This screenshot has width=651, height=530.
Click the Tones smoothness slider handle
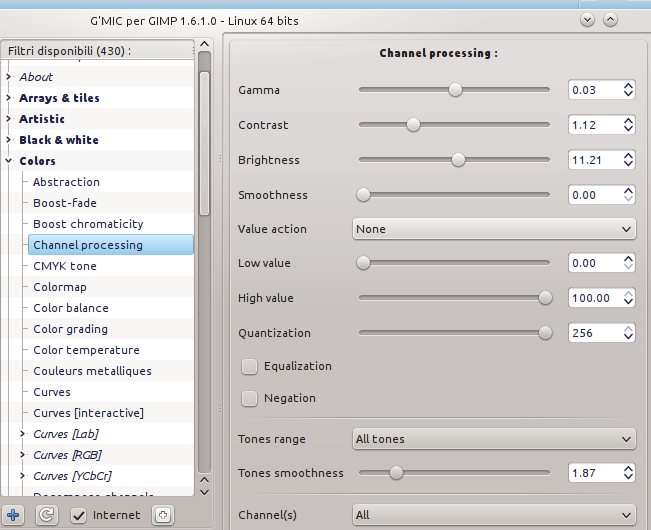pos(396,473)
